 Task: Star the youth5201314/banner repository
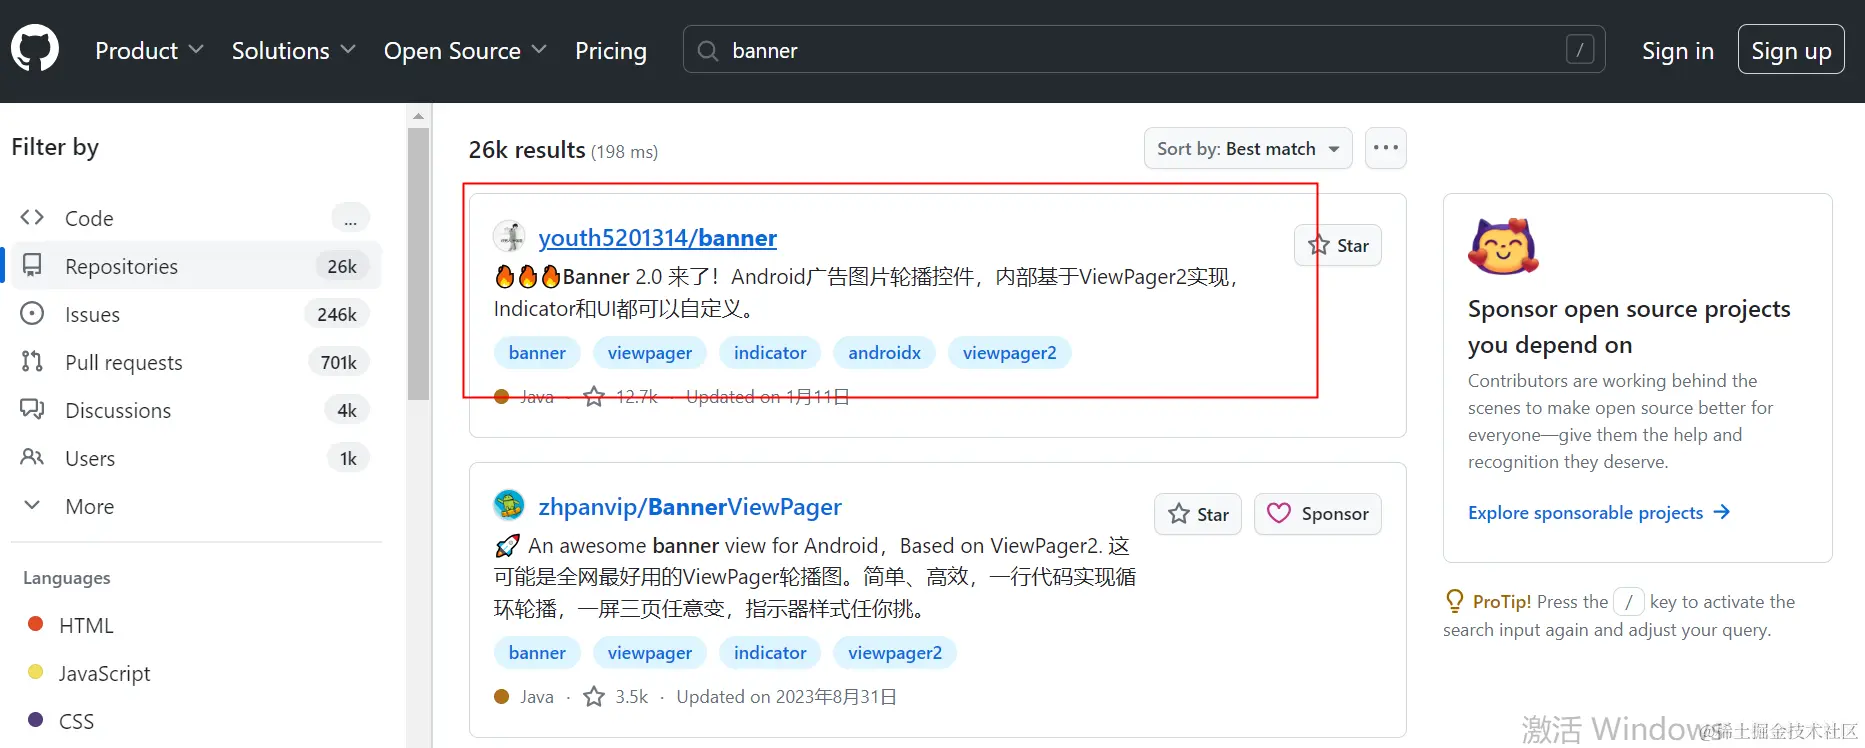1338,245
